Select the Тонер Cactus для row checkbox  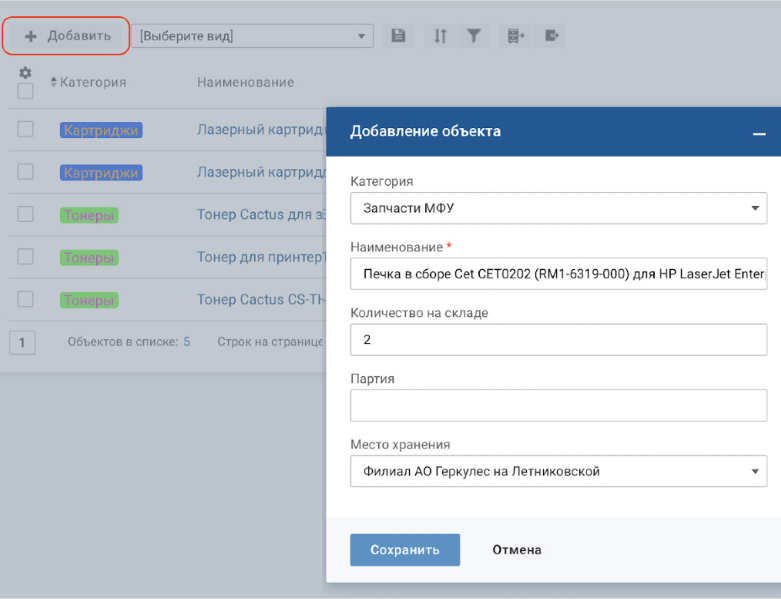point(26,214)
